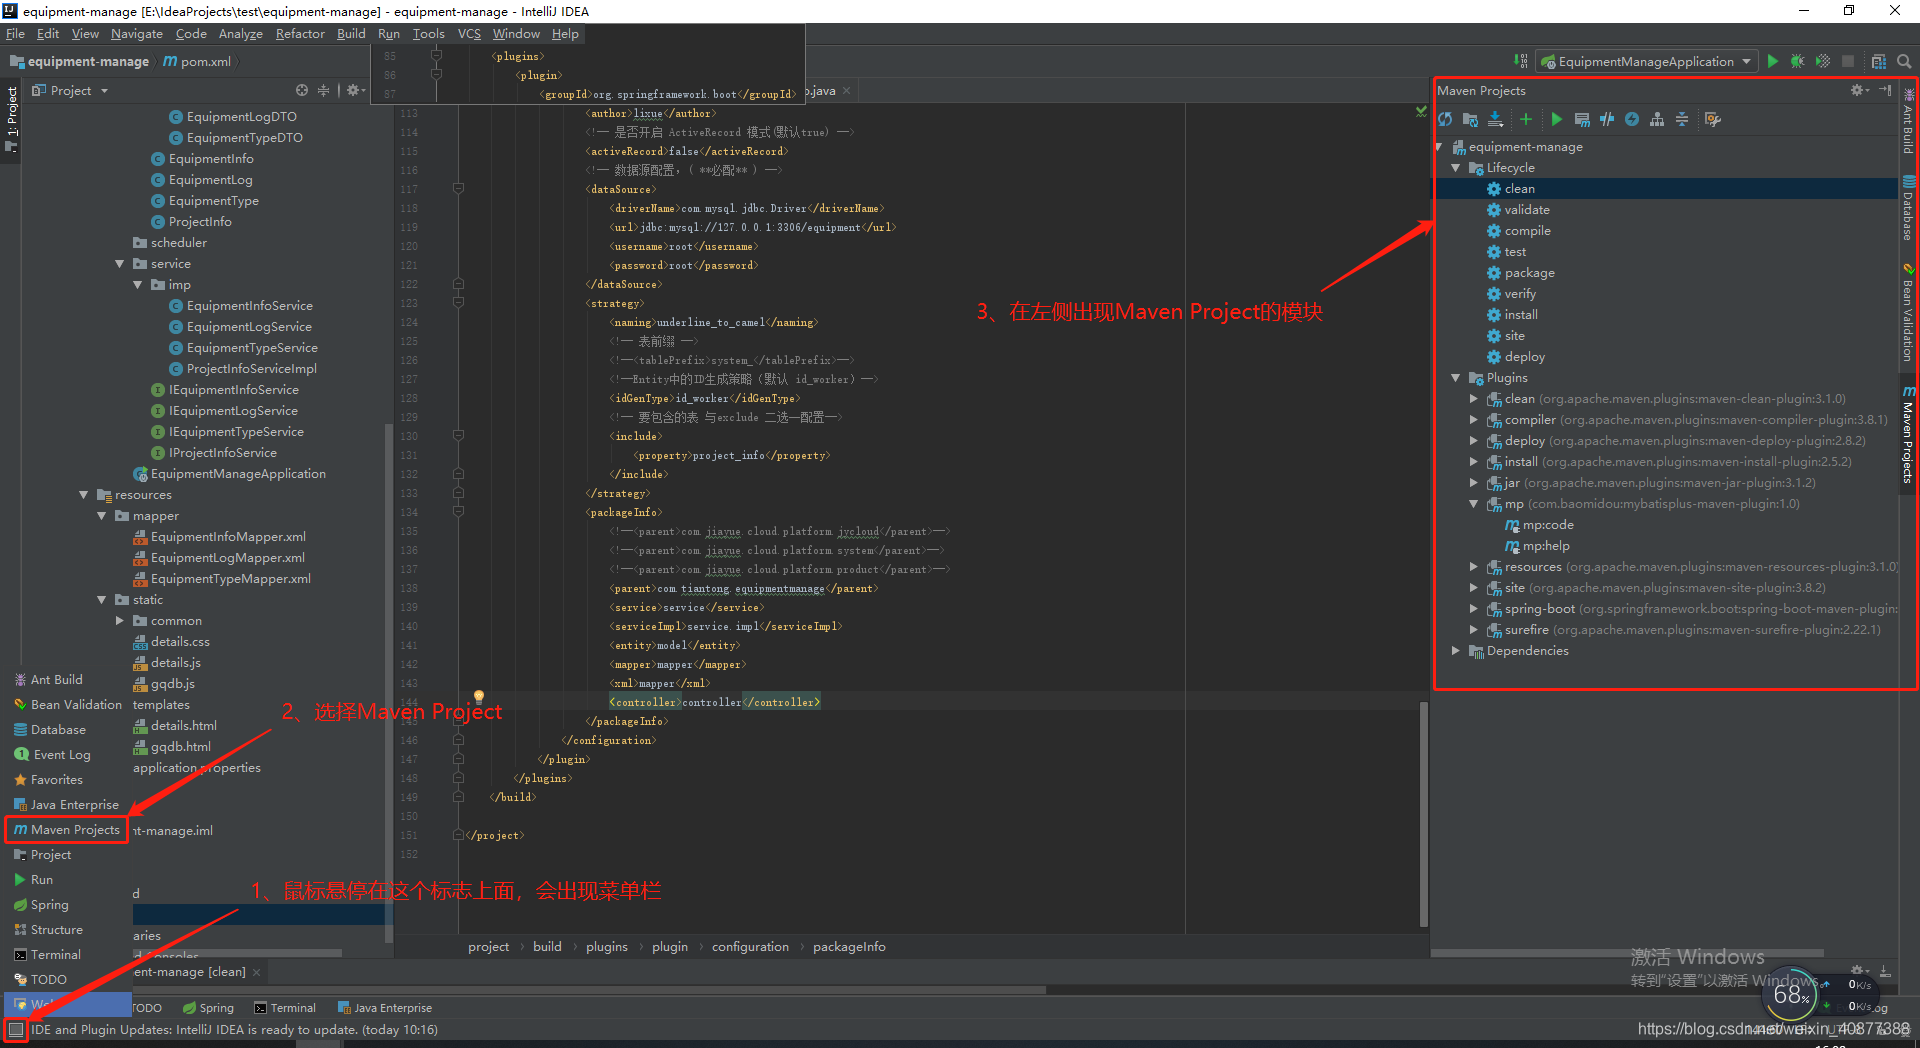Open Project Structure icon in toolbar
The image size is (1920, 1048).
(1879, 61)
